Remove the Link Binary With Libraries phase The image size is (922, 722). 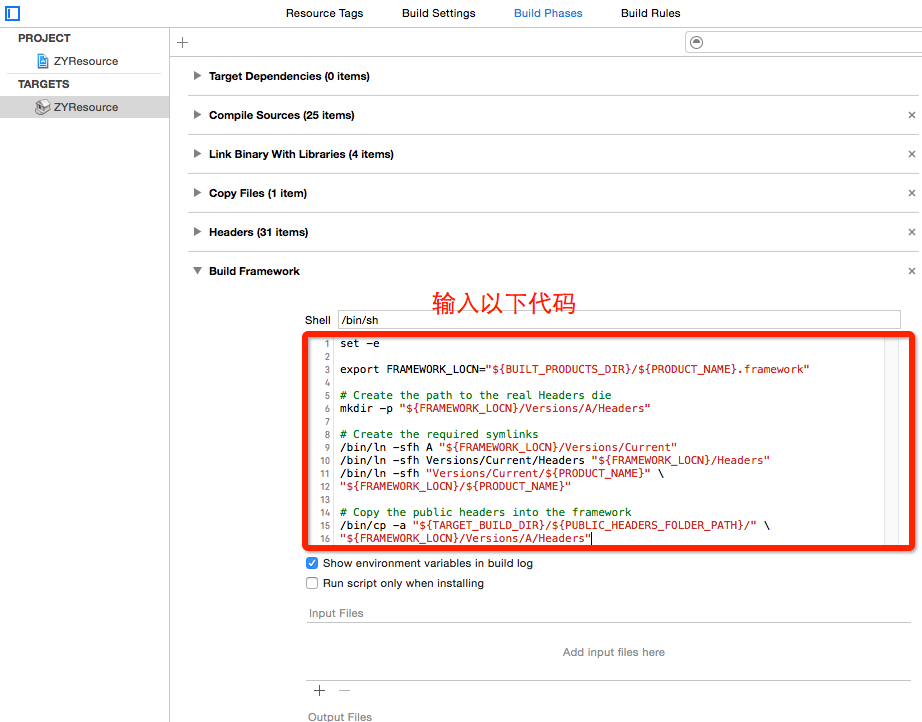[x=911, y=154]
